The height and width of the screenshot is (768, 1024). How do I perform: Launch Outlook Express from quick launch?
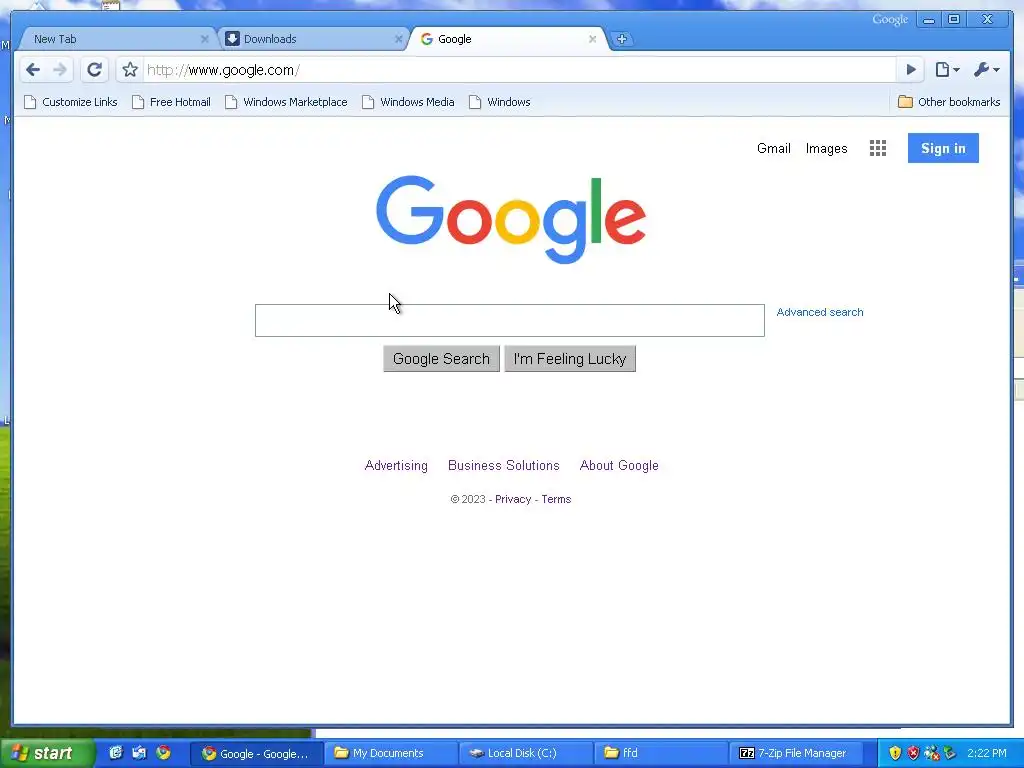click(x=139, y=752)
